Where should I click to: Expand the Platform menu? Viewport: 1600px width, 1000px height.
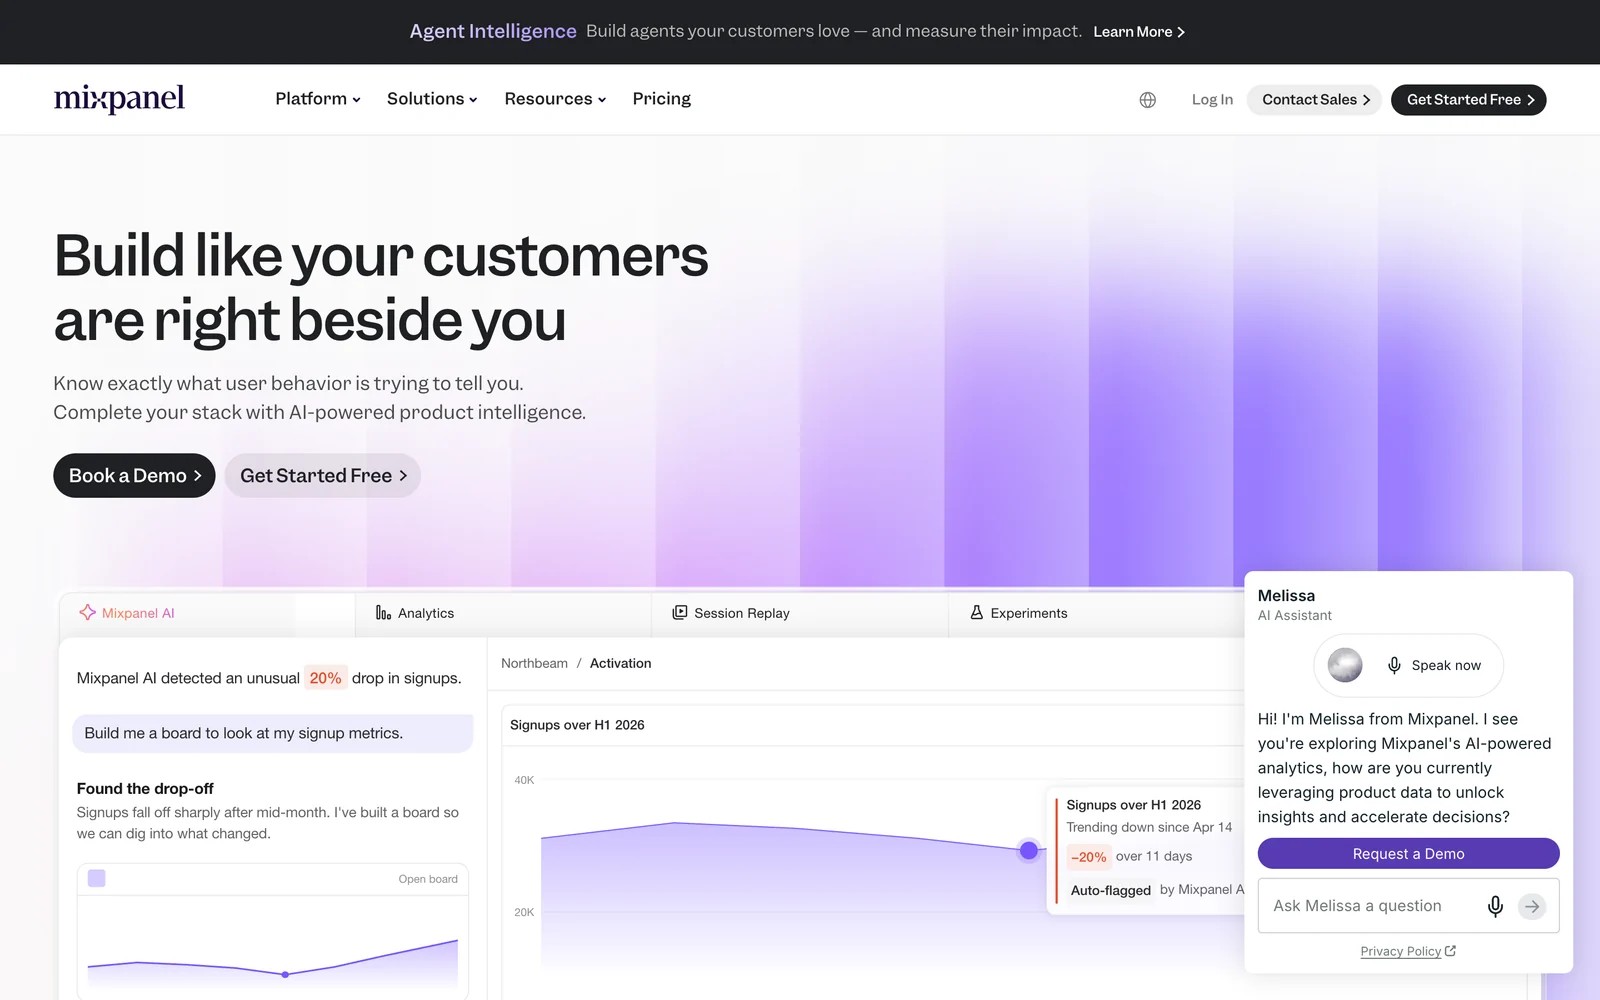[x=318, y=99]
